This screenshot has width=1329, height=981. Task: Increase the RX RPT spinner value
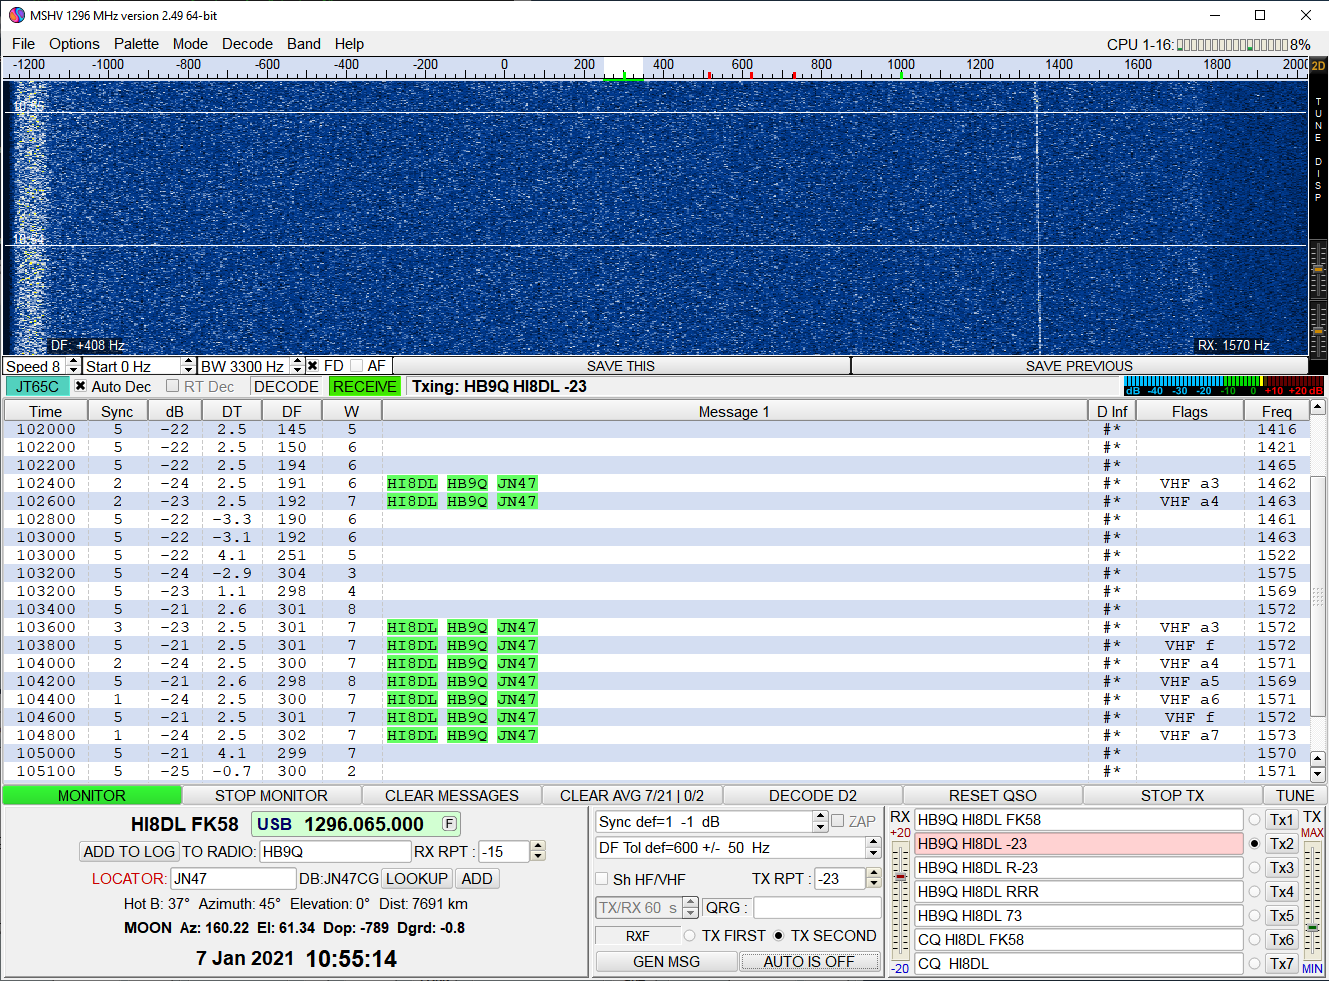tap(538, 847)
